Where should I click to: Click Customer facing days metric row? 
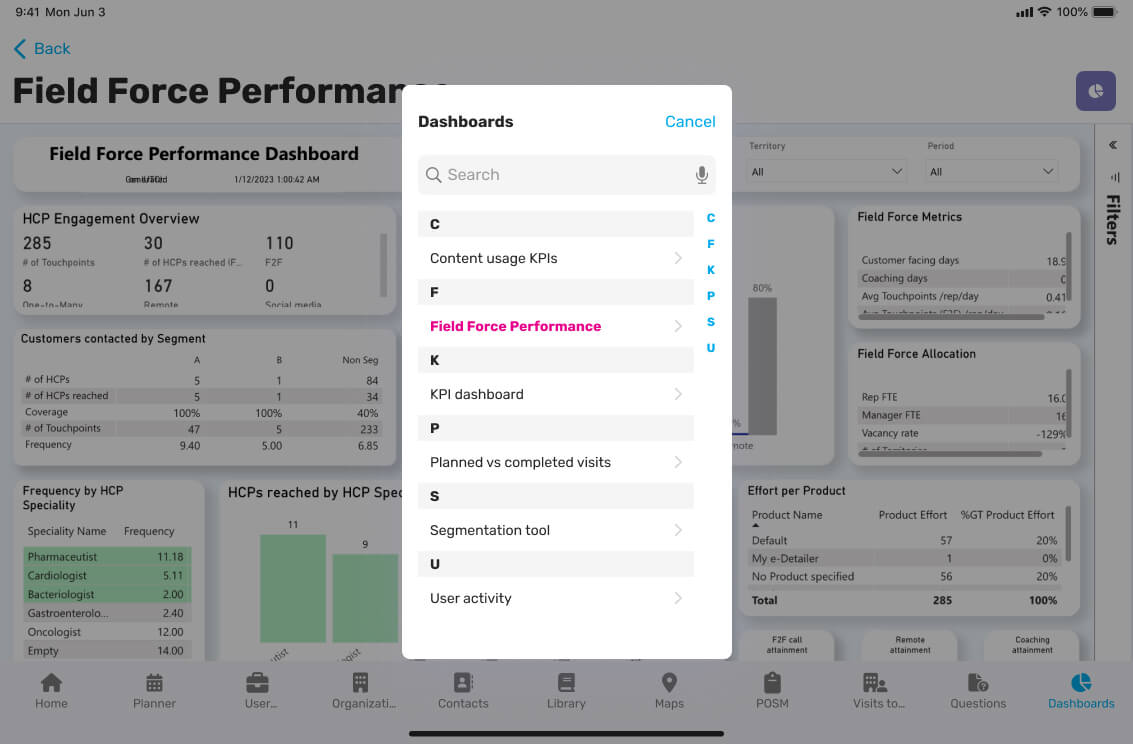click(x=962, y=260)
